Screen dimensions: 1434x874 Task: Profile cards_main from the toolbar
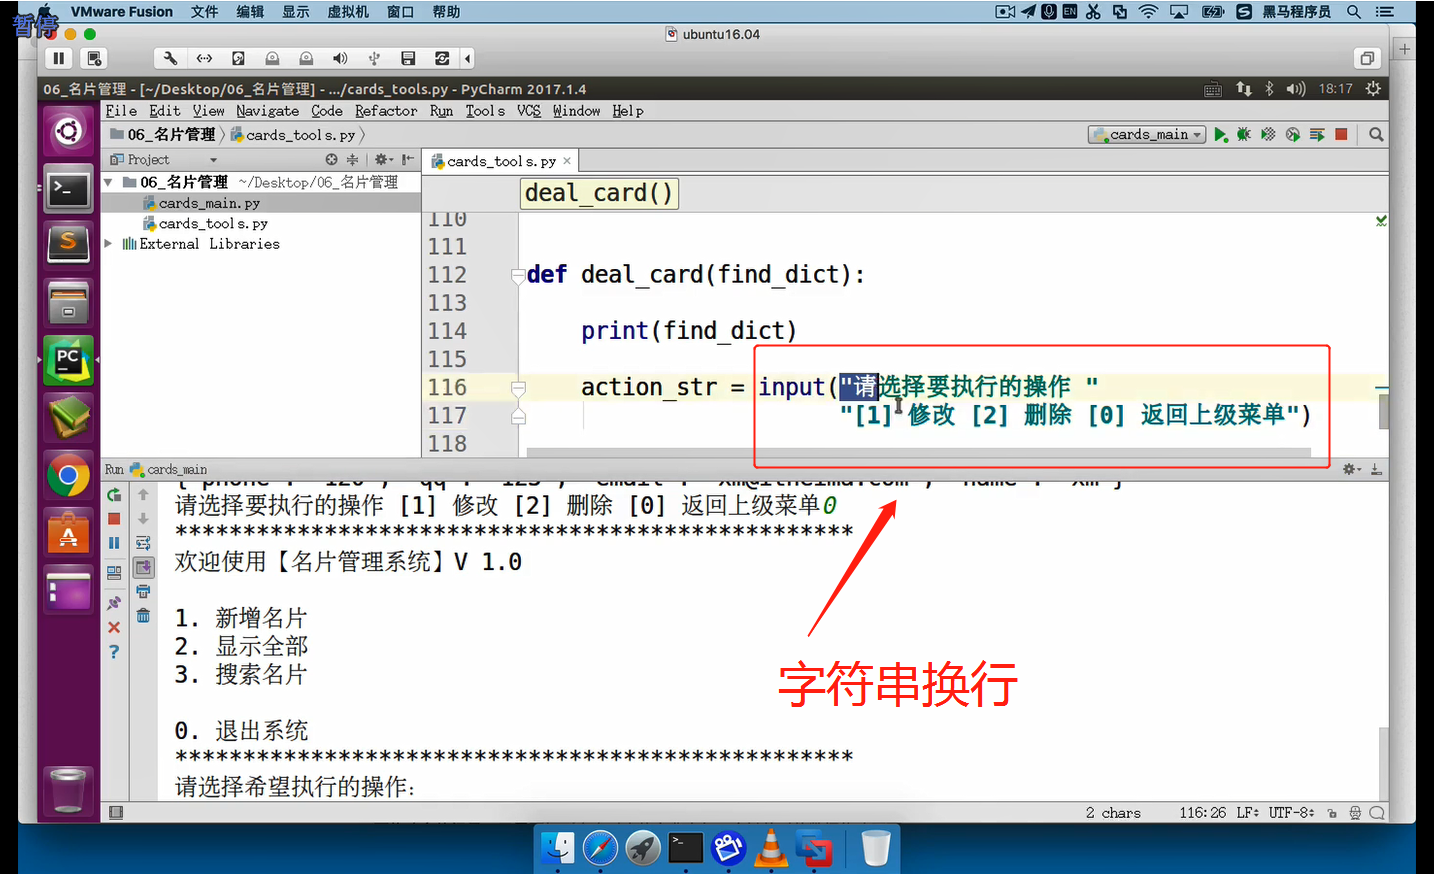[x=1293, y=134]
